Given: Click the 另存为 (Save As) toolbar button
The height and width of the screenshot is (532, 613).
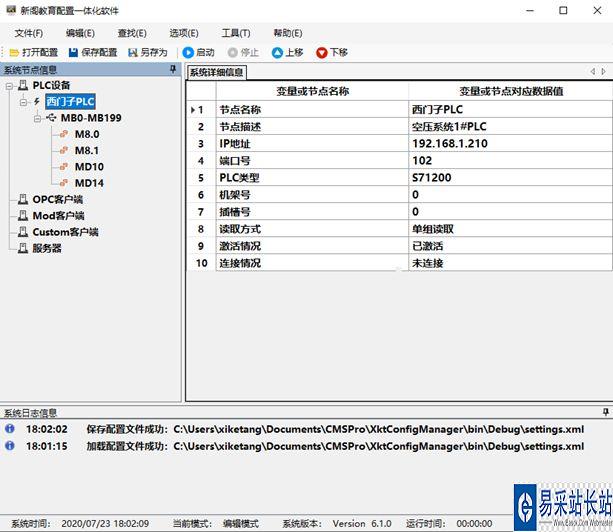Looking at the screenshot, I should 146,52.
